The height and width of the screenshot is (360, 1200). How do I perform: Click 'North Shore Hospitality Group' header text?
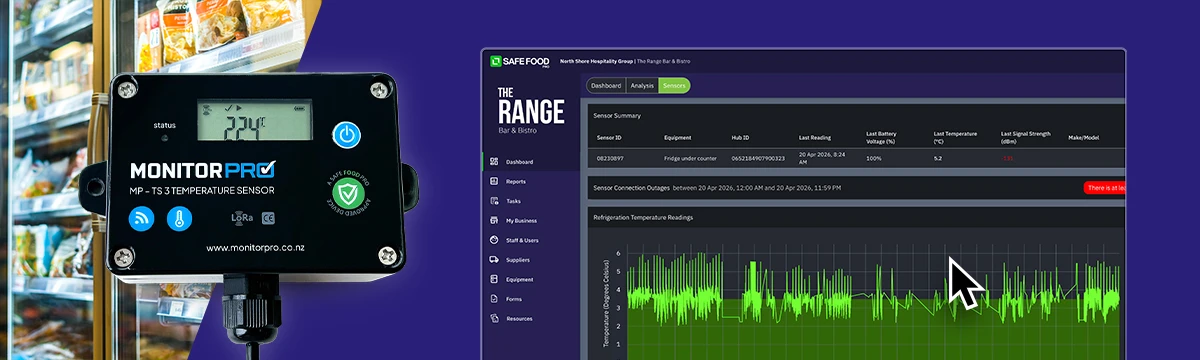[597, 61]
